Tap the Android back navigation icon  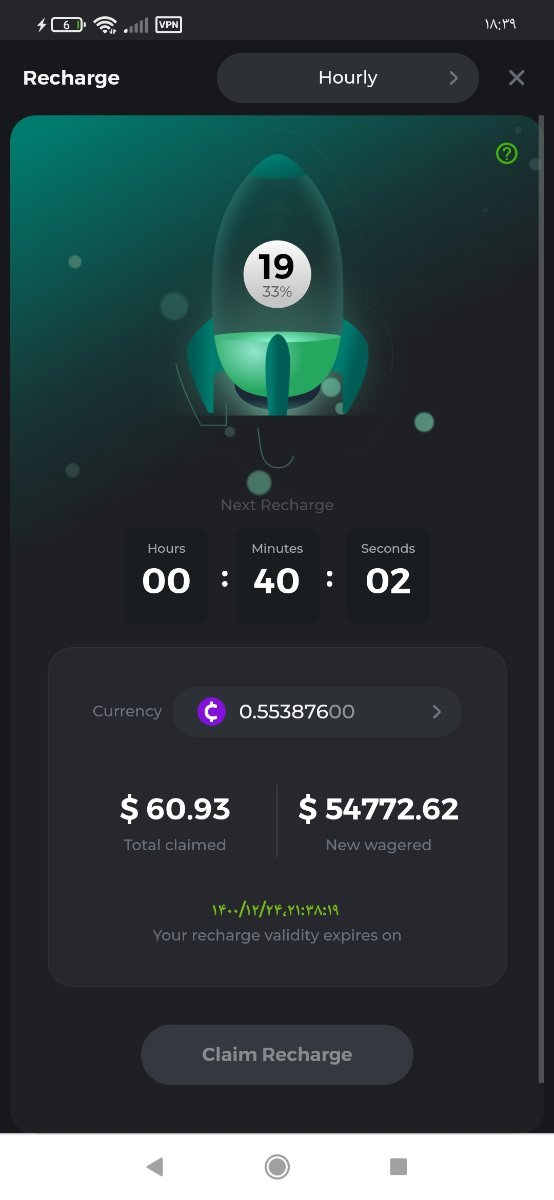pyautogui.click(x=154, y=1166)
